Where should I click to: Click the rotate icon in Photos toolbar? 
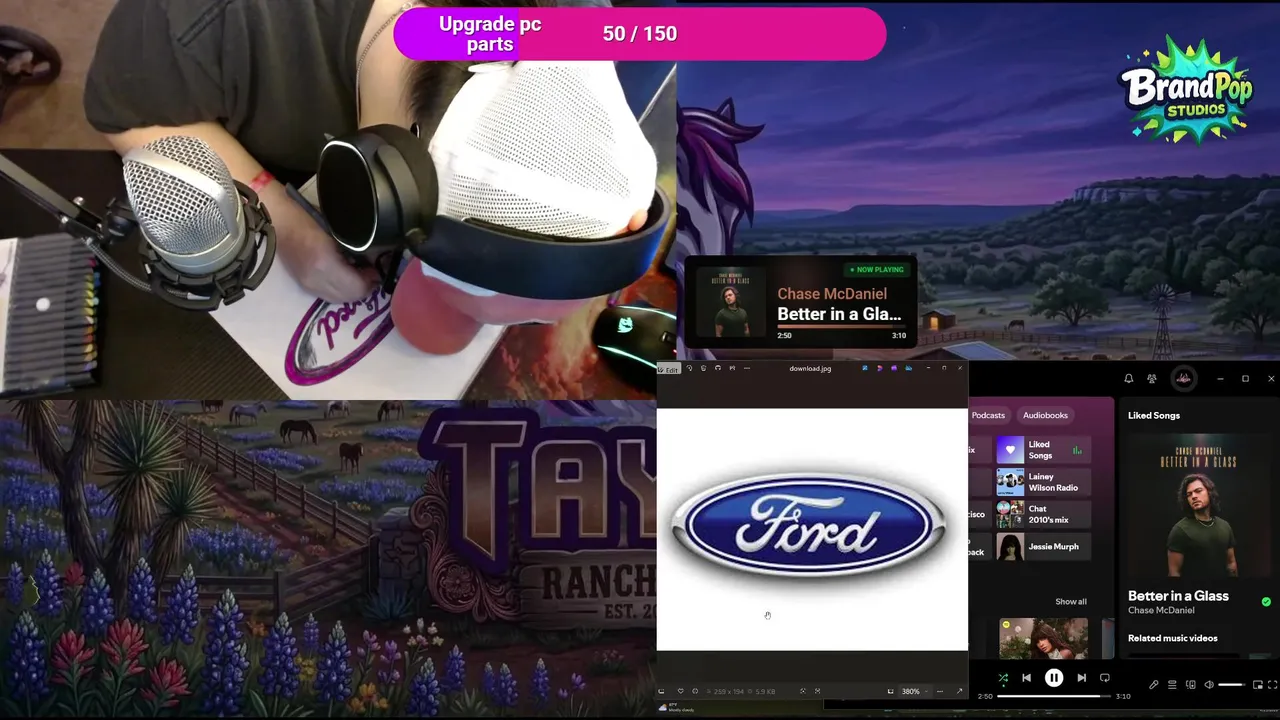(689, 368)
